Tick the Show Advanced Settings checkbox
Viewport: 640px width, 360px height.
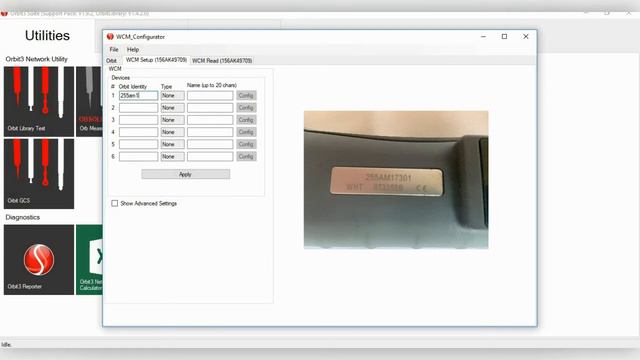point(115,203)
